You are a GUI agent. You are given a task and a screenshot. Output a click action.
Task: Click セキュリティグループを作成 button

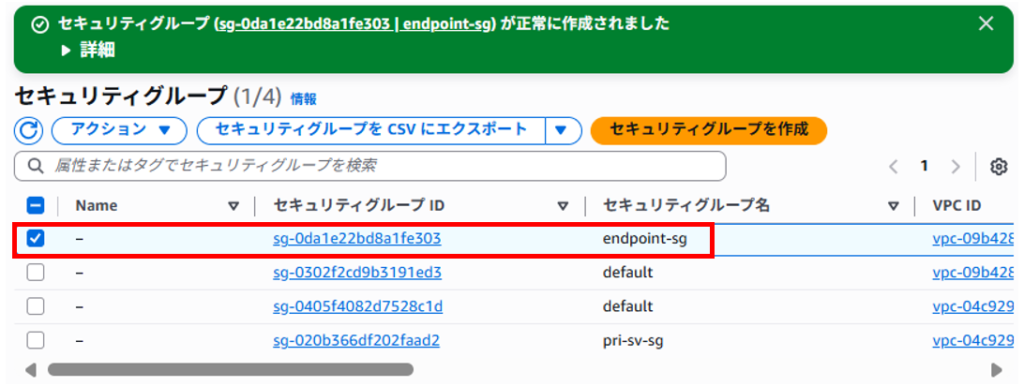(x=709, y=130)
